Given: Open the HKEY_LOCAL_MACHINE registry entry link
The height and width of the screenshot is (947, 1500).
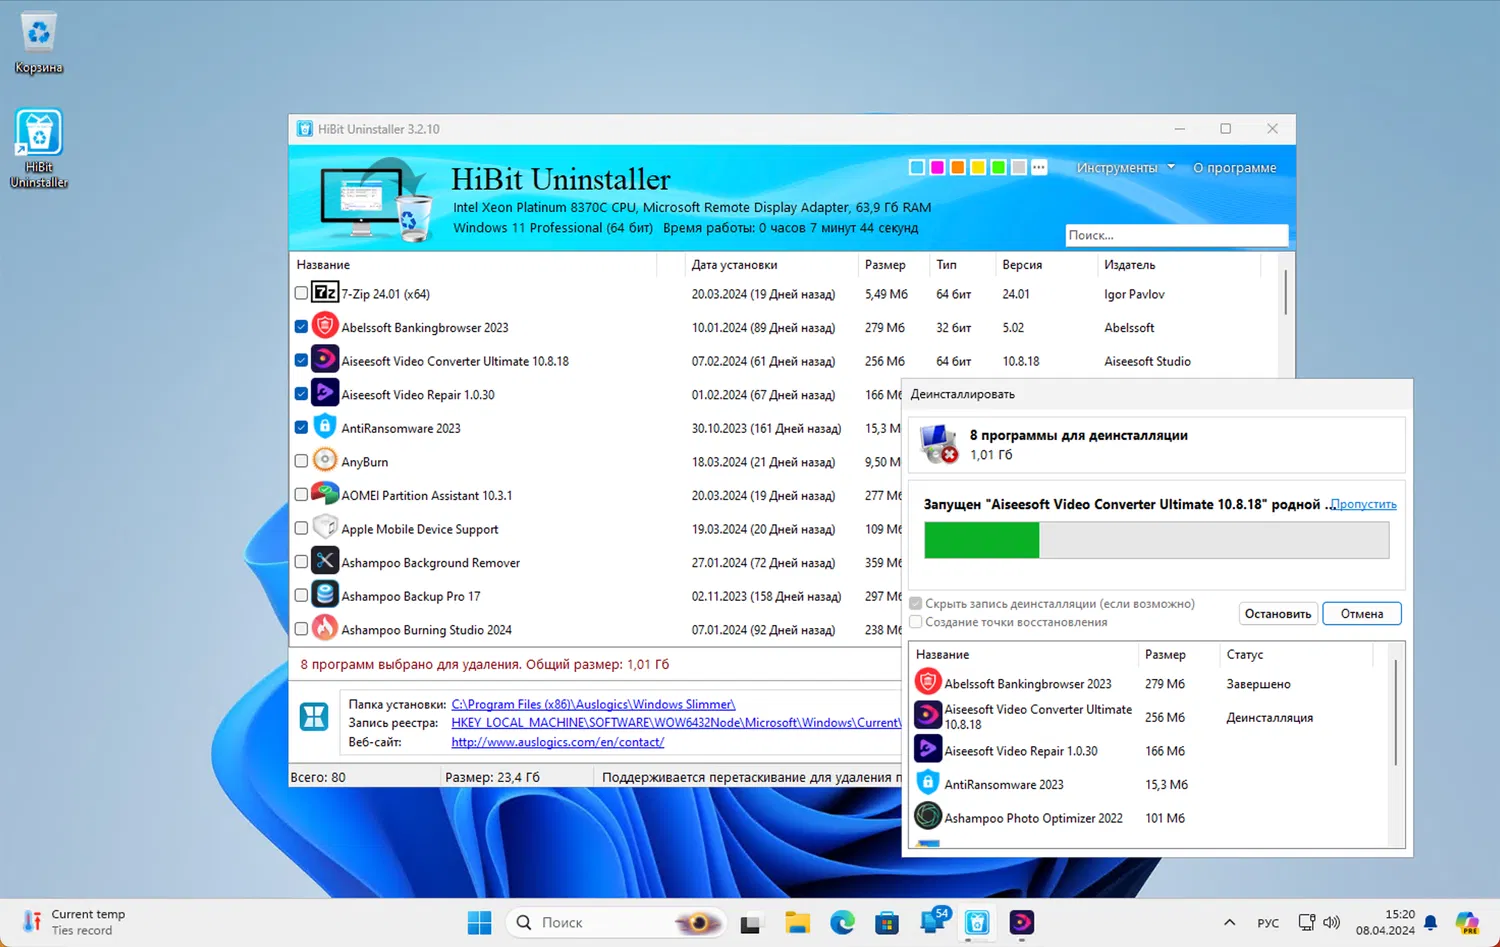Looking at the screenshot, I should (x=676, y=722).
